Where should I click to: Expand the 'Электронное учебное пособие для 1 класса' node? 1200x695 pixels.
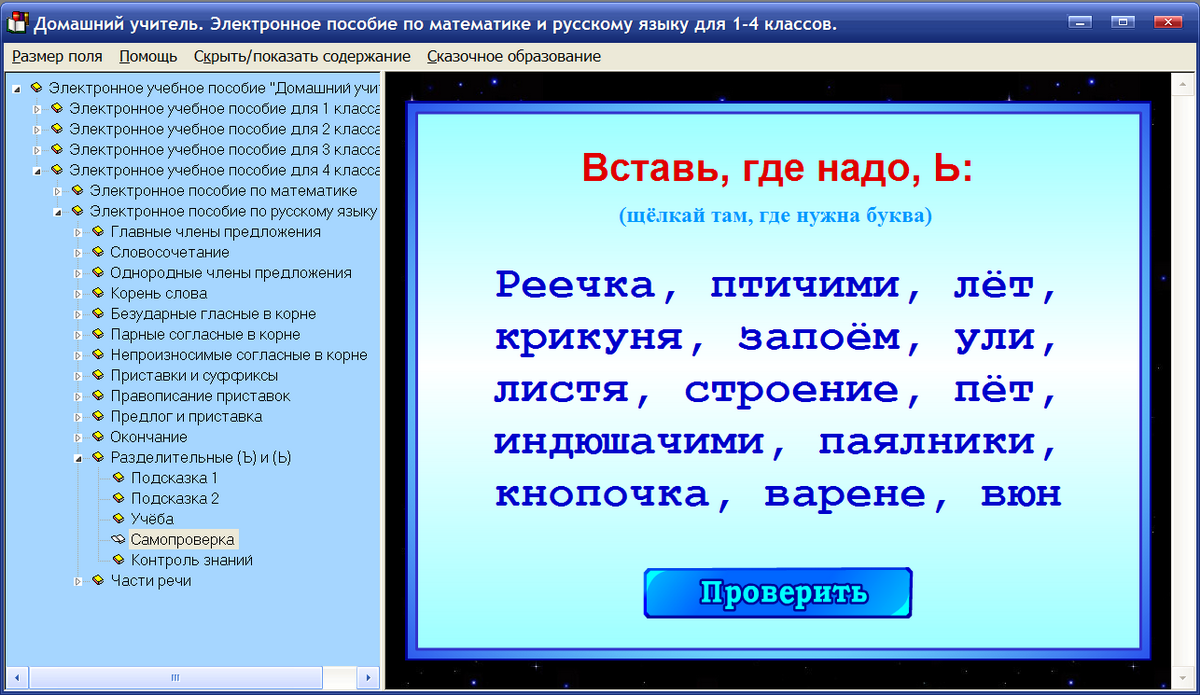pos(36,109)
